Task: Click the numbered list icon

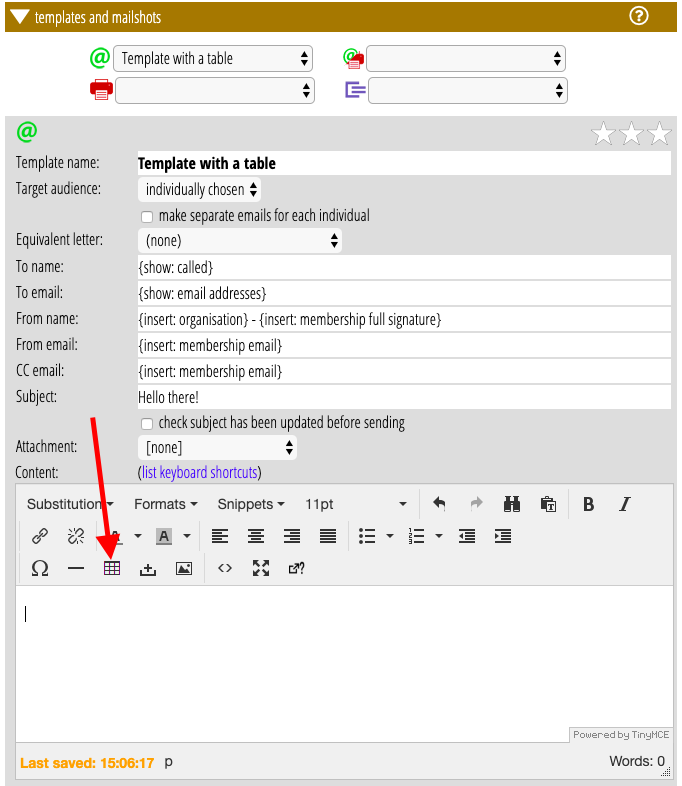Action: coord(416,536)
